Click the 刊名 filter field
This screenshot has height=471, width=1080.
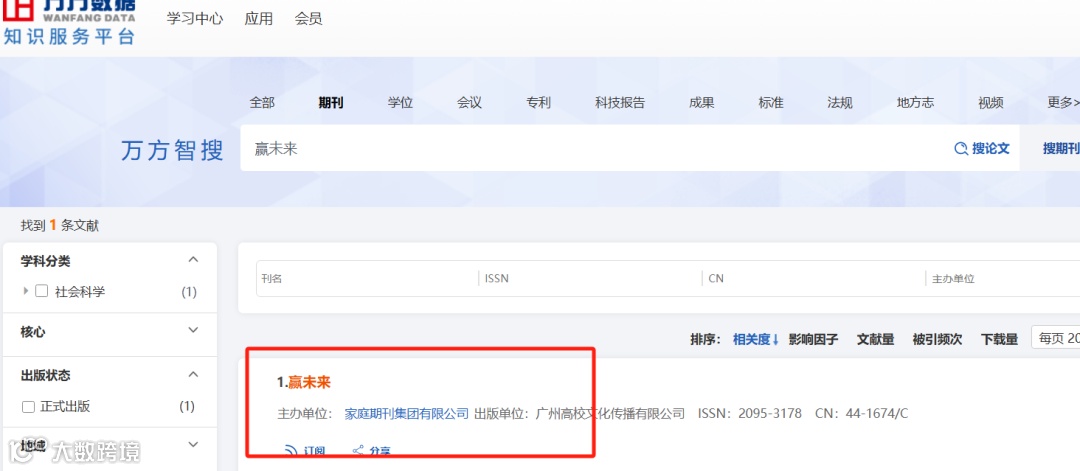[x=367, y=279]
